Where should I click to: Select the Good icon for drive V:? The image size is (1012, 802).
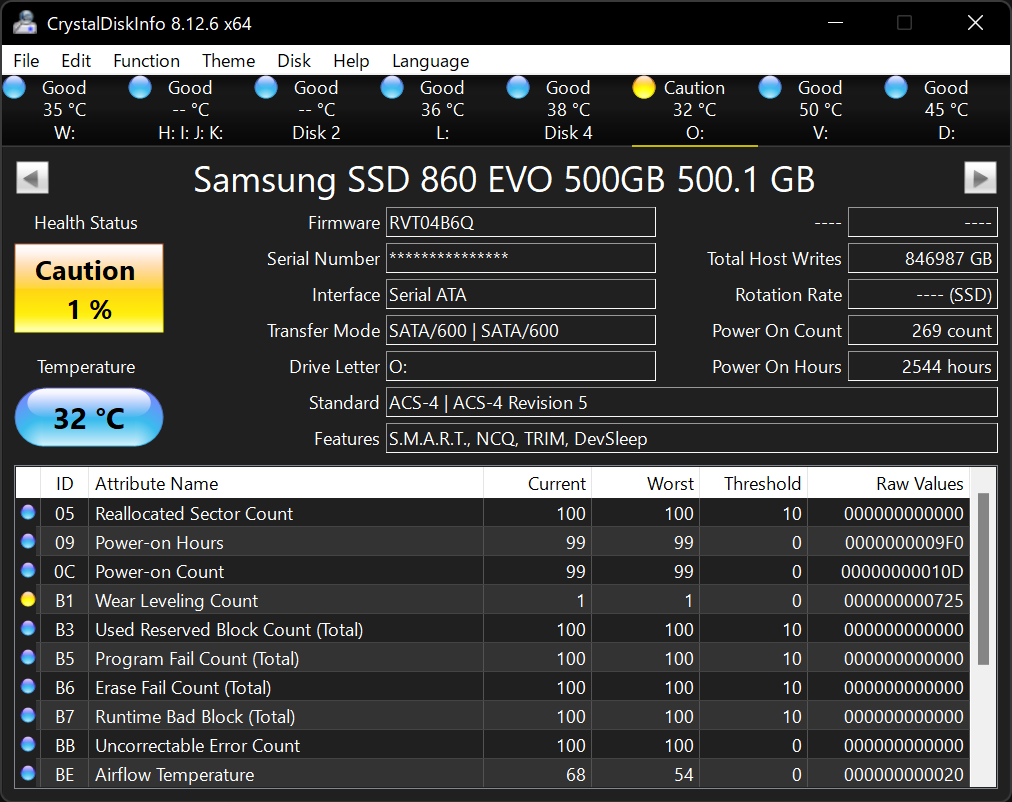click(770, 87)
